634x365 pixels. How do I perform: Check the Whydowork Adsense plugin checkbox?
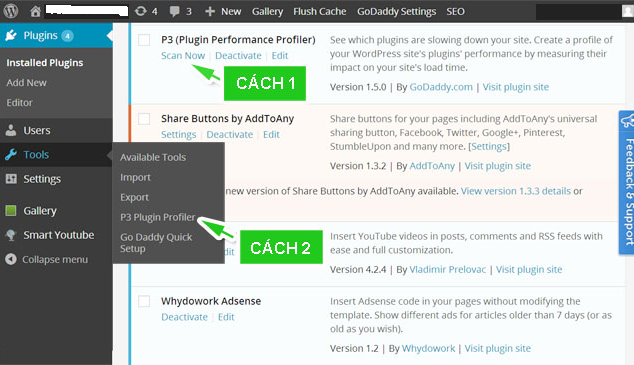144,301
